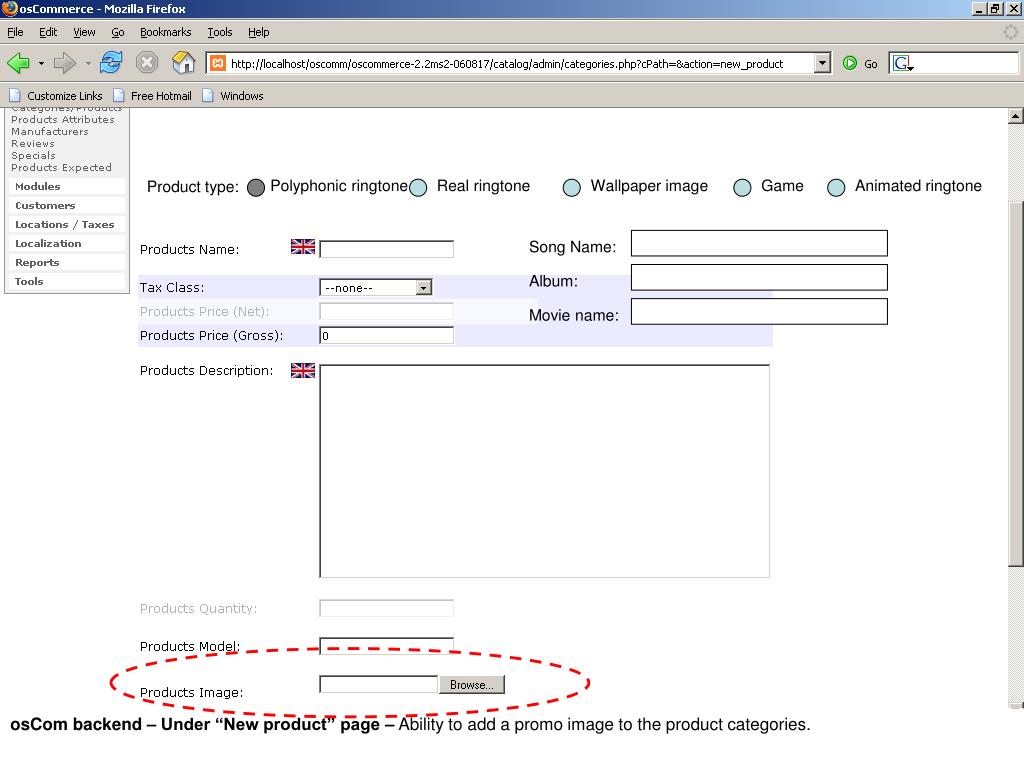Open the Edit menu
Image resolution: width=1024 pixels, height=768 pixels.
click(48, 32)
